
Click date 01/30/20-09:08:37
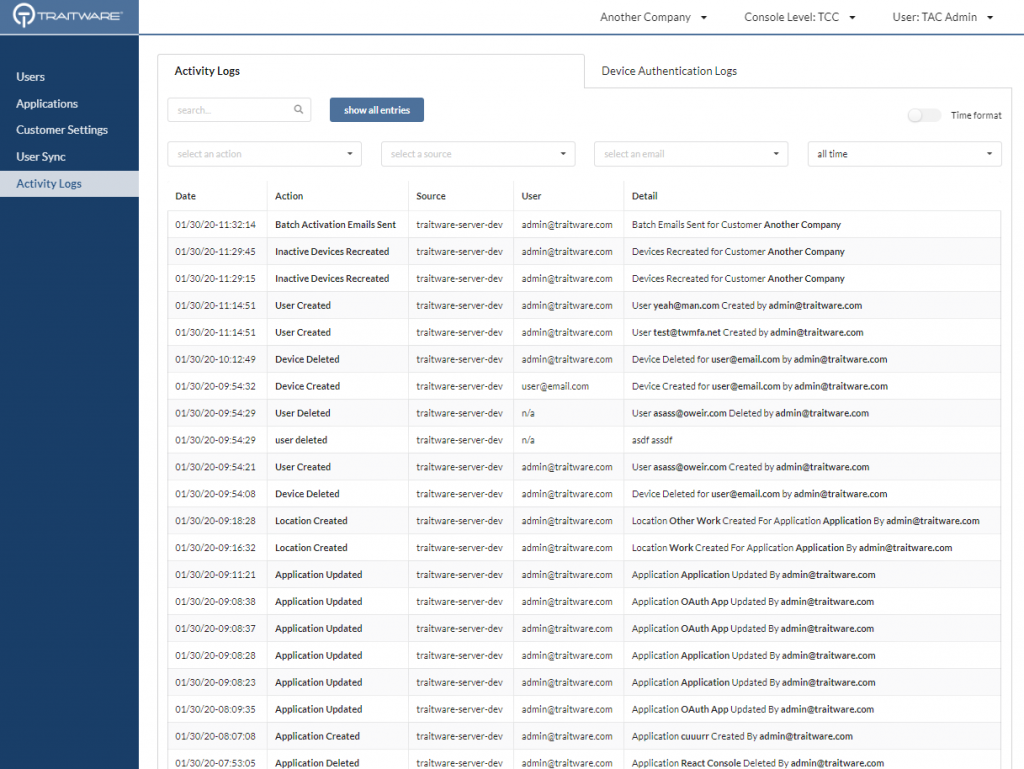(x=216, y=629)
